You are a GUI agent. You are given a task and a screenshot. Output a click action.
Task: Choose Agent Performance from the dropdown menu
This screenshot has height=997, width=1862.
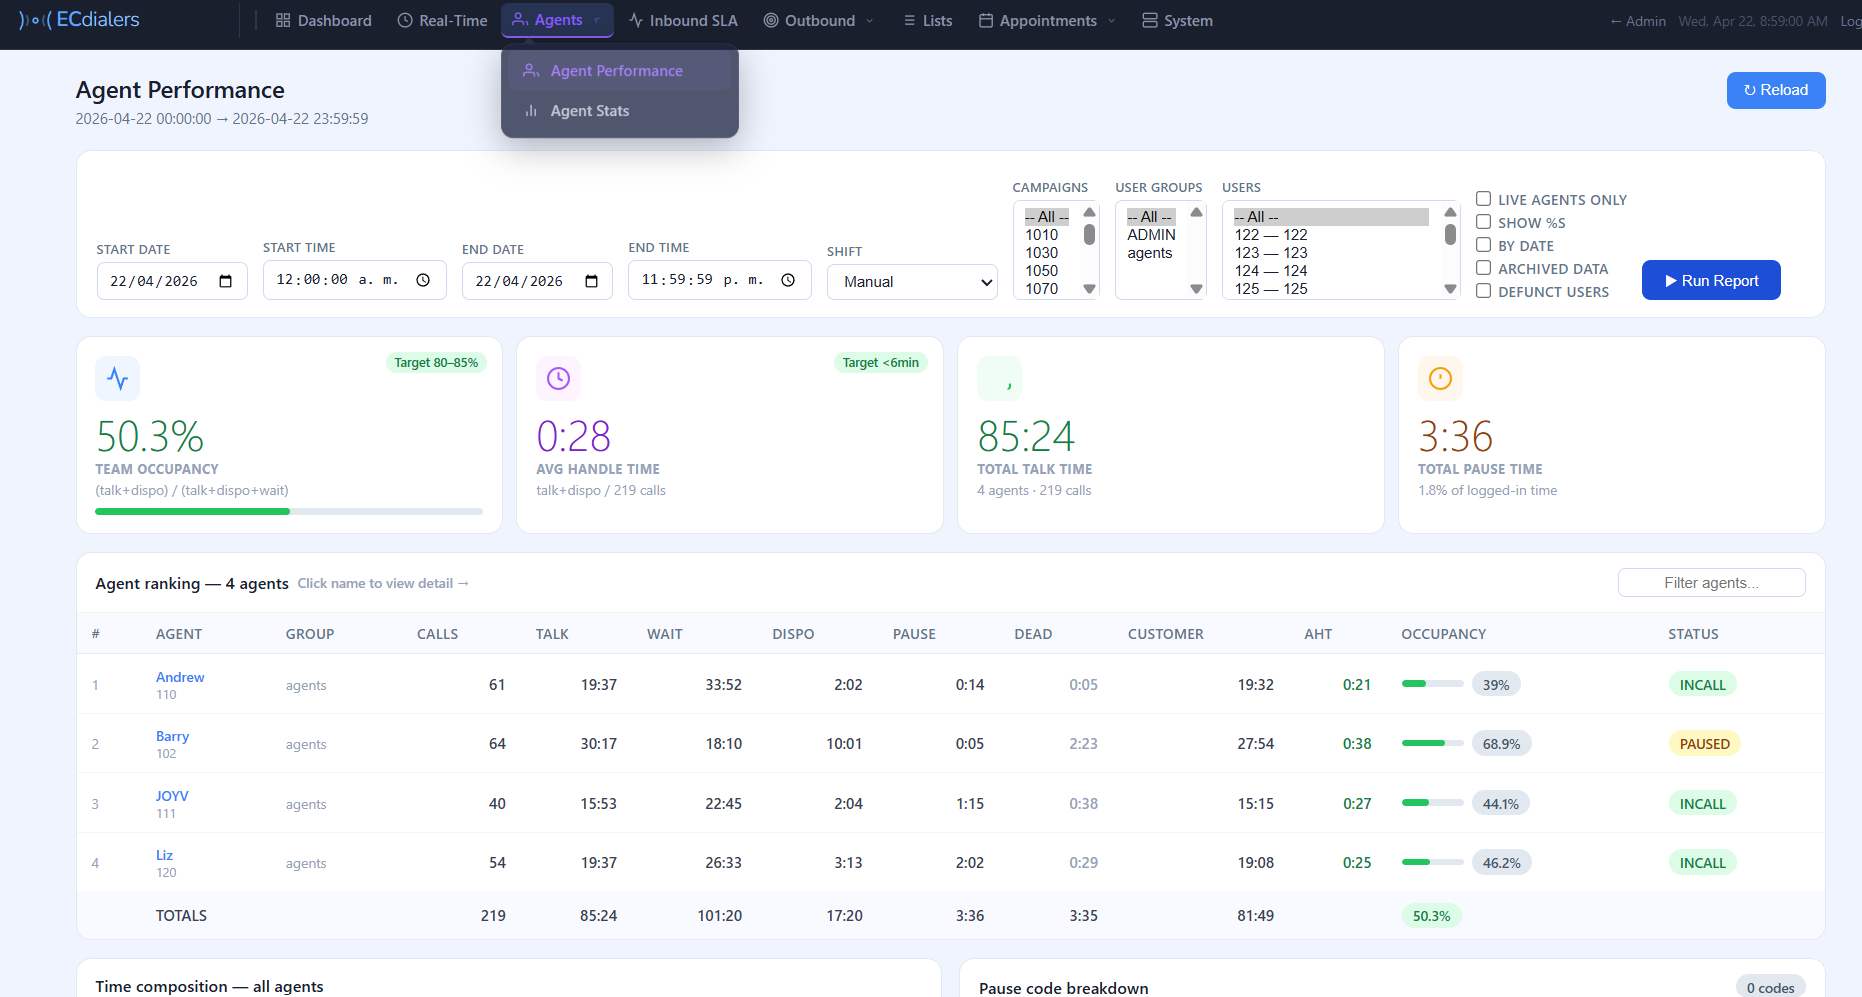(x=620, y=71)
